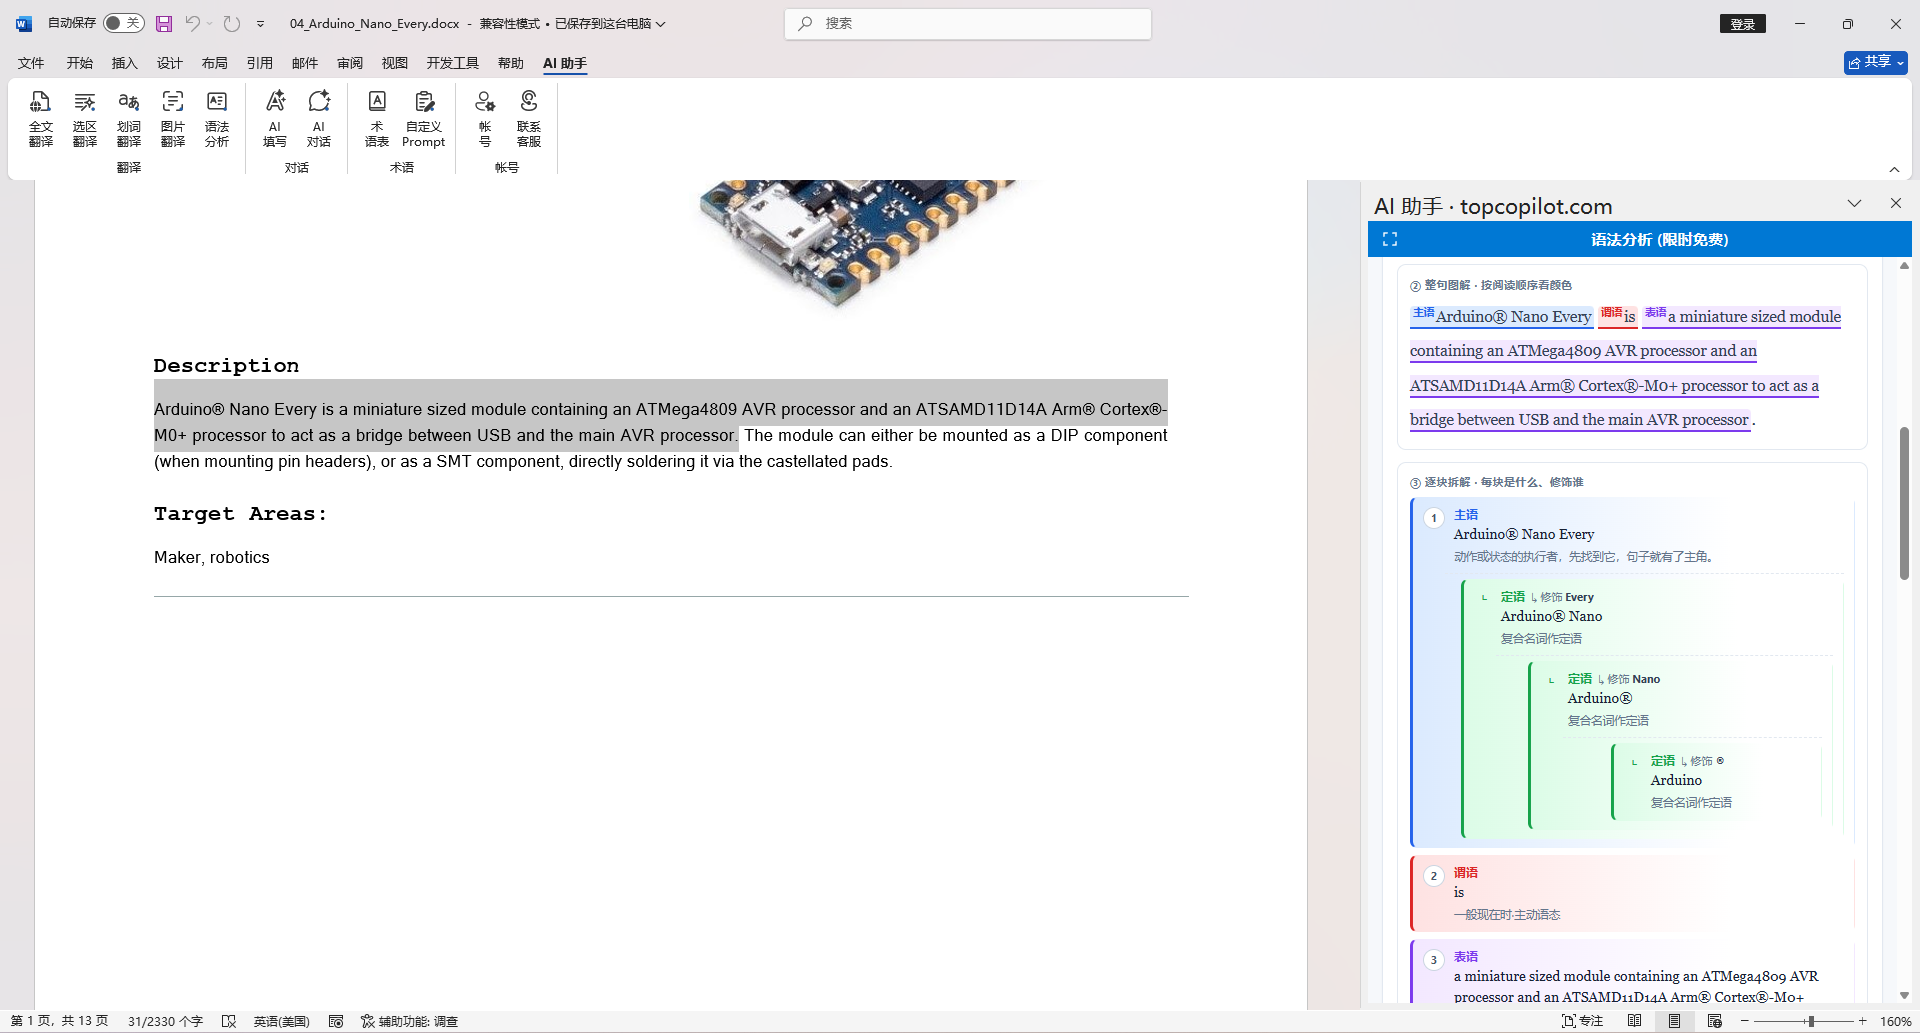
Task: Select the 选区翻译 selection translate tool
Action: (85, 119)
